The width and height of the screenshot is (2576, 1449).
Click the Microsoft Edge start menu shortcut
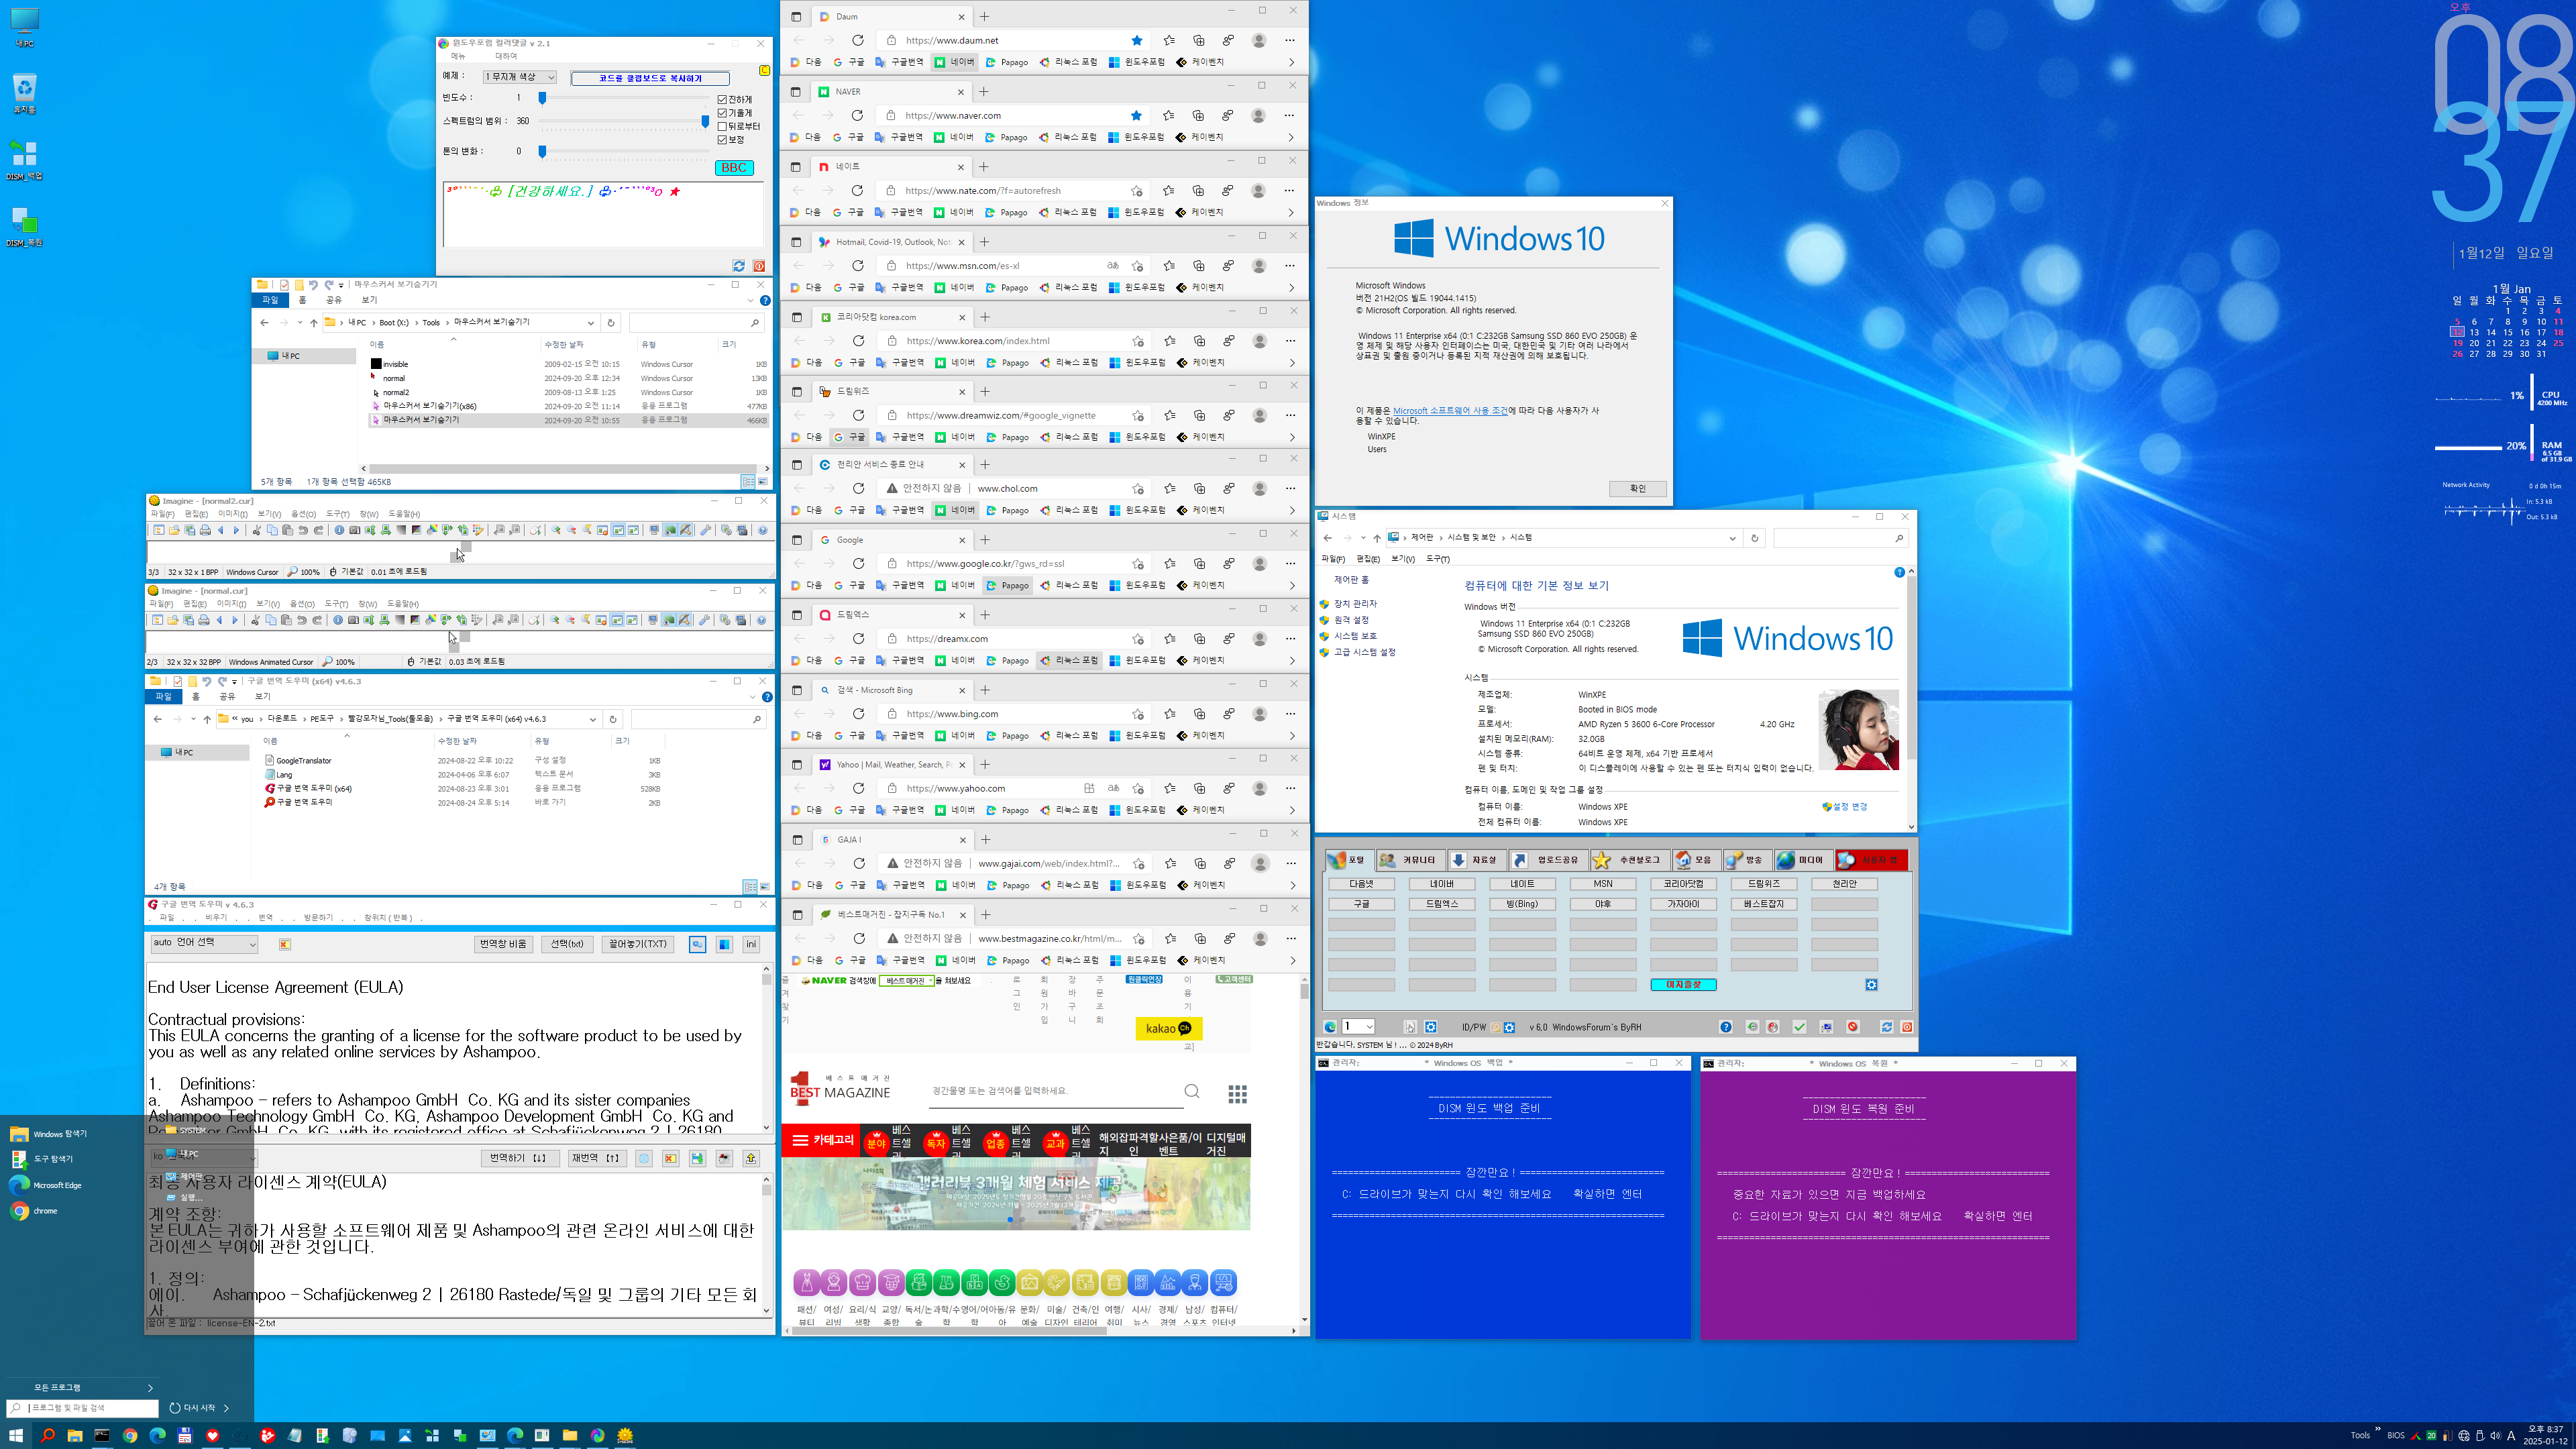click(x=46, y=1185)
